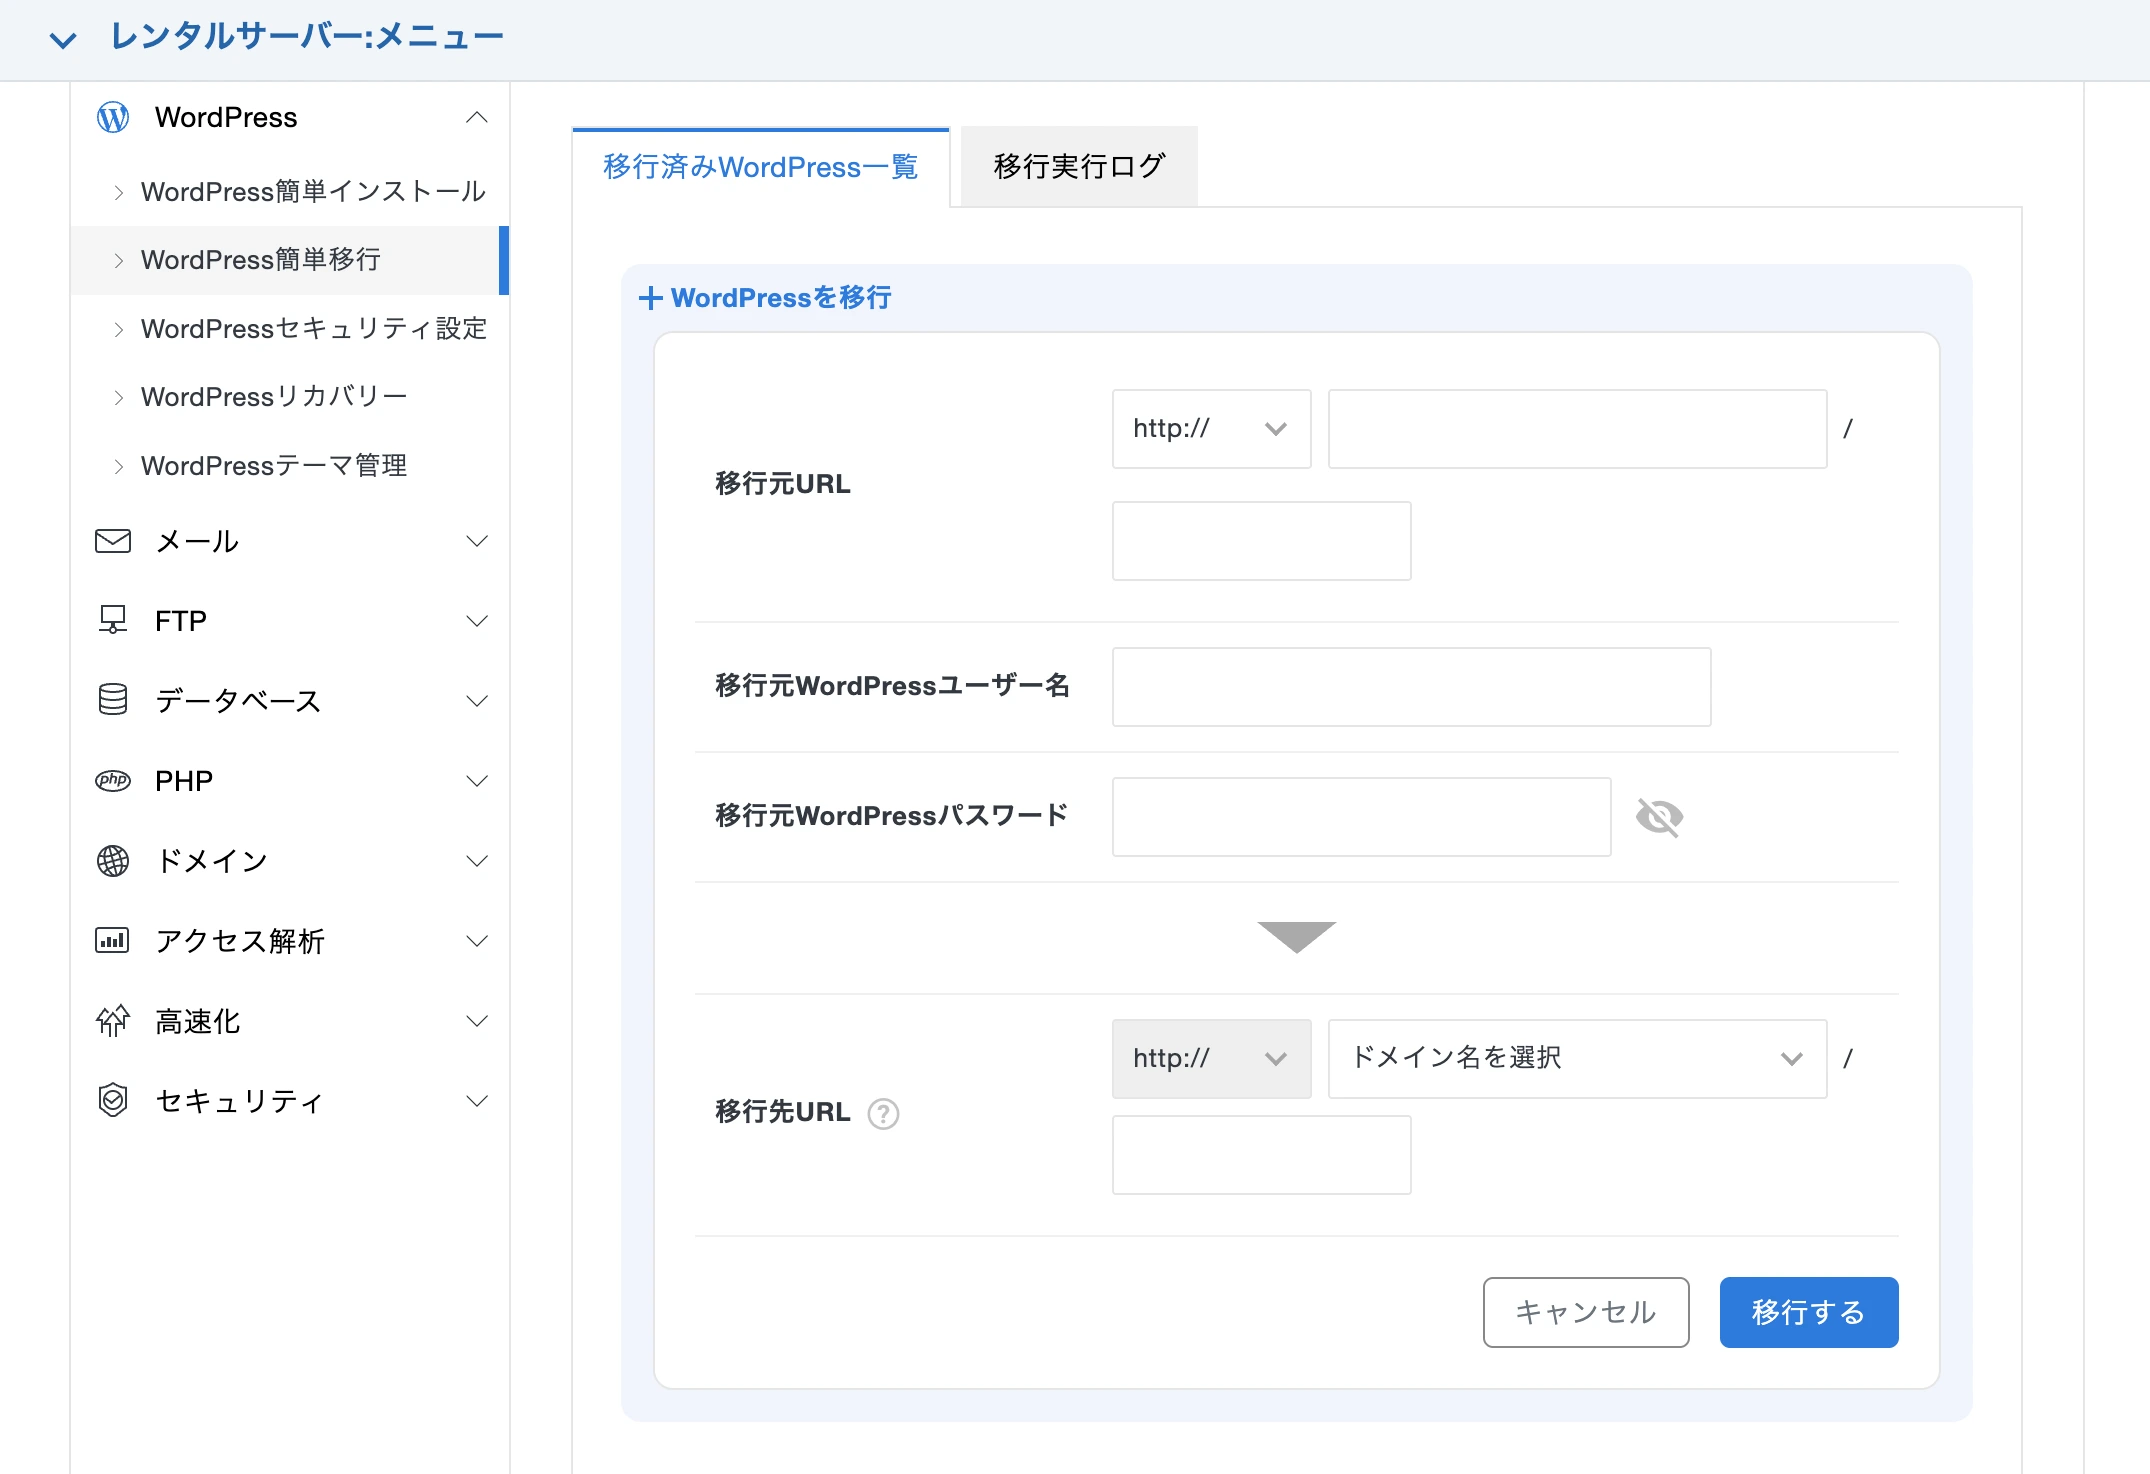2150x1474 pixels.
Task: Expand the データベース menu section
Action: coord(477,701)
